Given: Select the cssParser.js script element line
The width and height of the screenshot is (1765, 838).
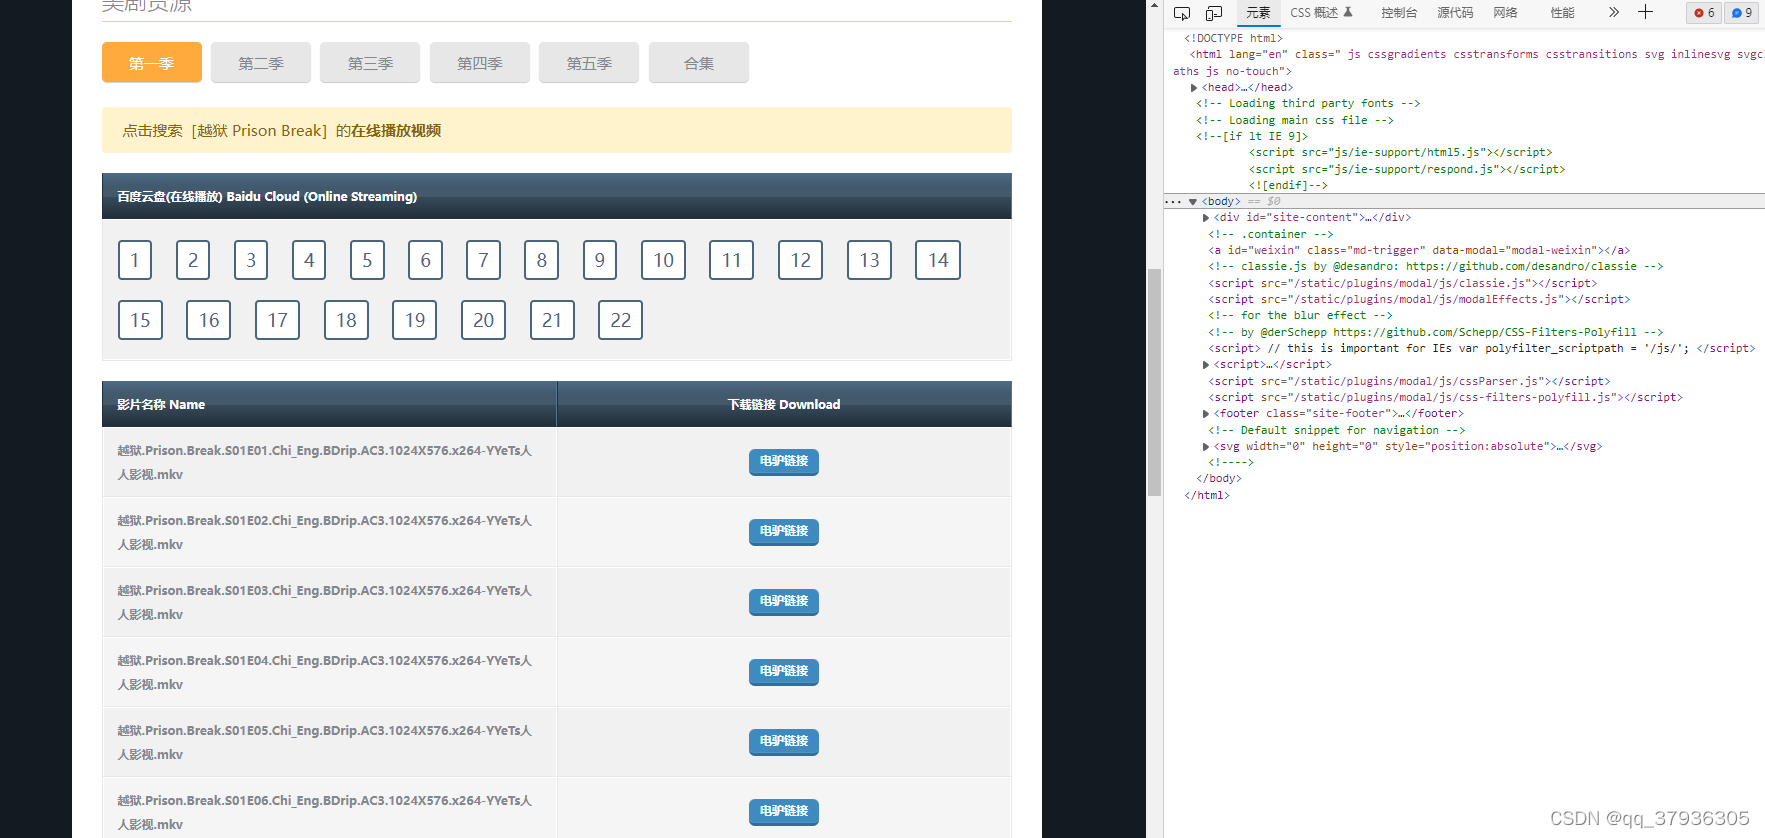Looking at the screenshot, I should tap(1409, 381).
